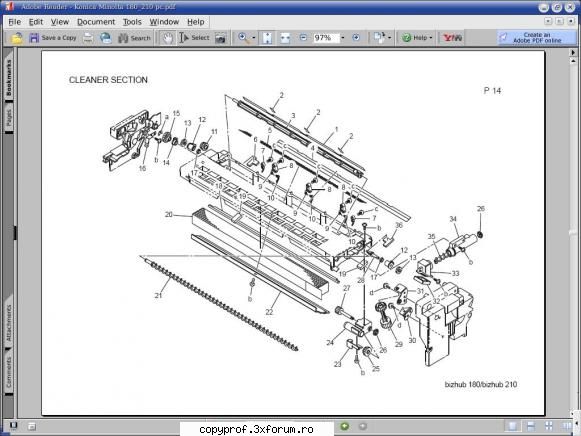This screenshot has width=581, height=436.
Task: Click the Yahoo toolbar icon
Action: (x=452, y=38)
